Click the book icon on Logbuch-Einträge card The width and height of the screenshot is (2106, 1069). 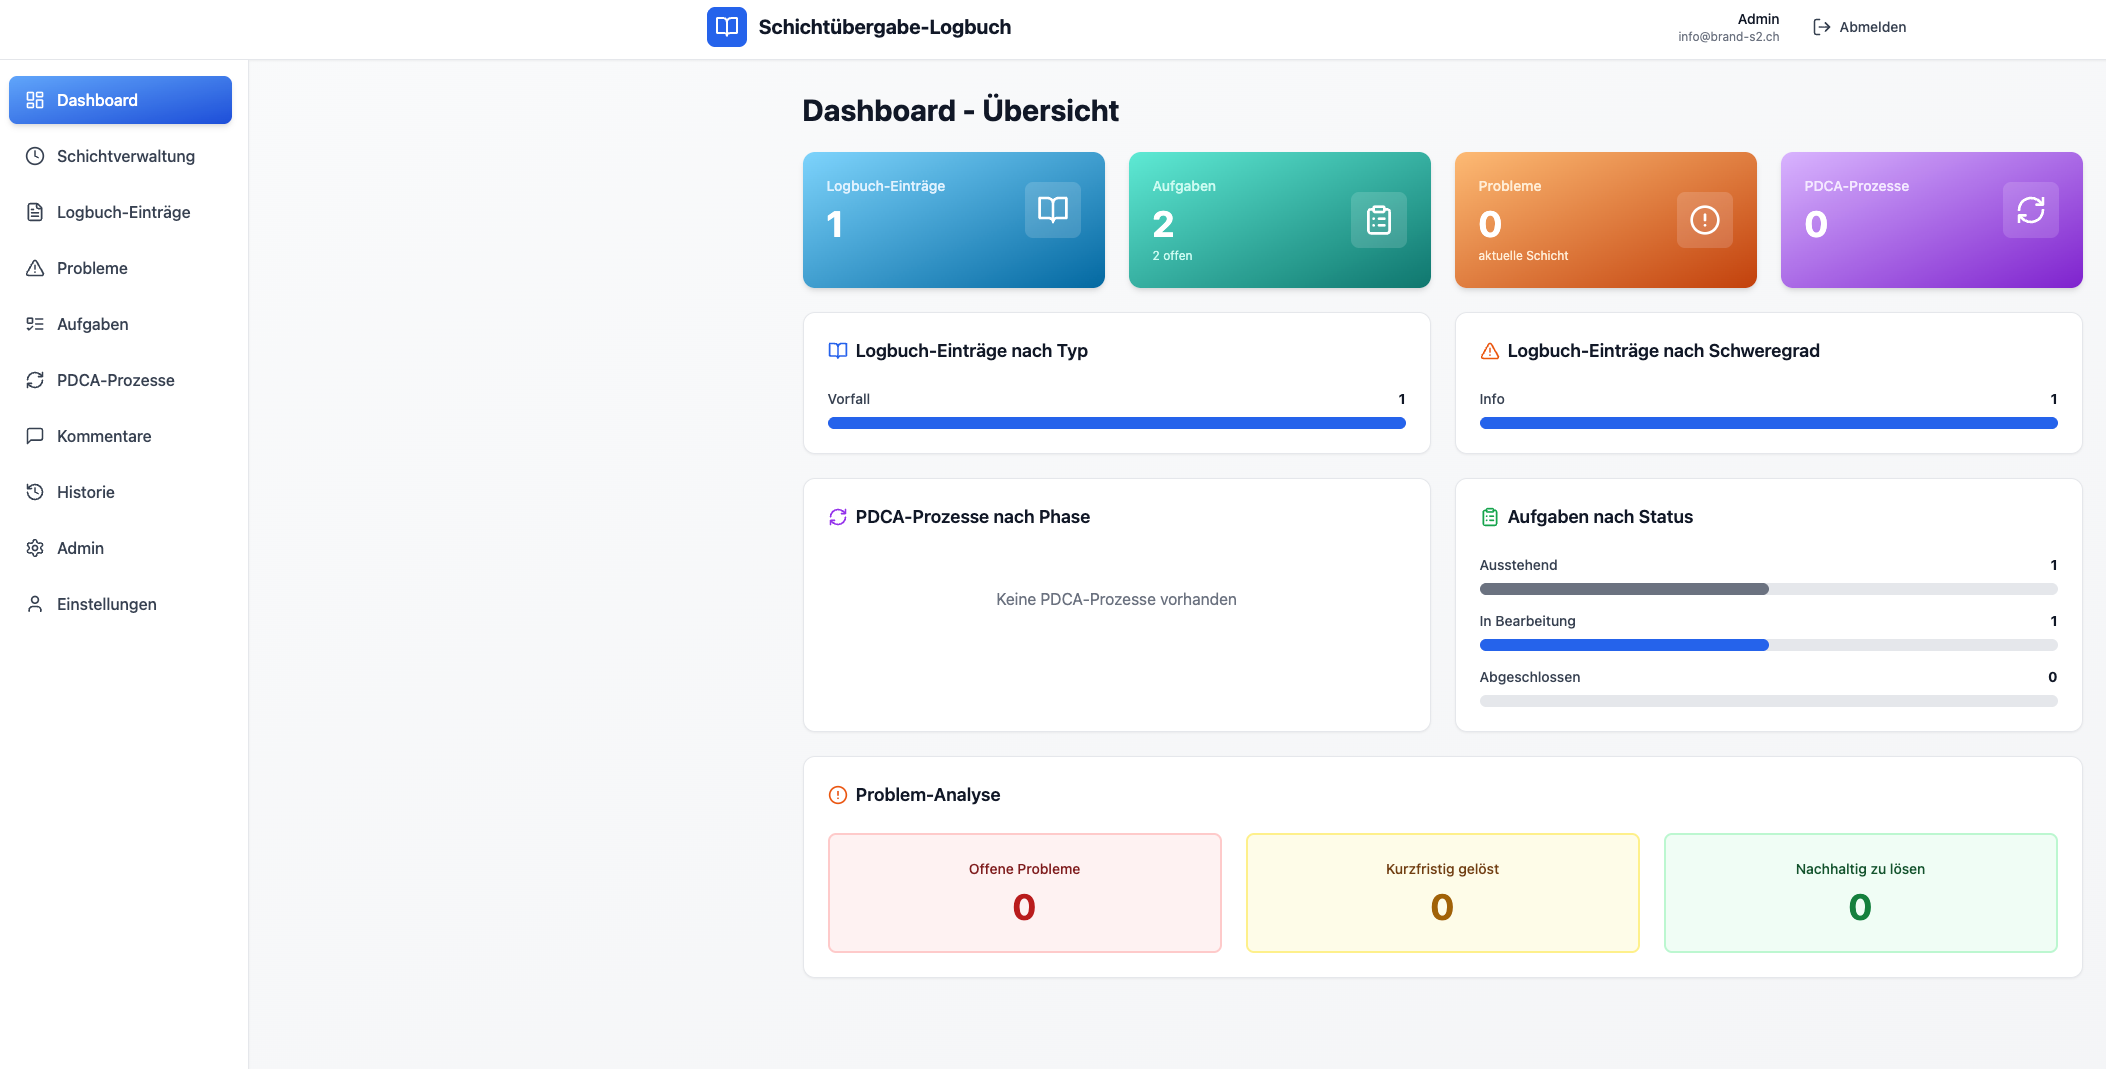(x=1052, y=210)
